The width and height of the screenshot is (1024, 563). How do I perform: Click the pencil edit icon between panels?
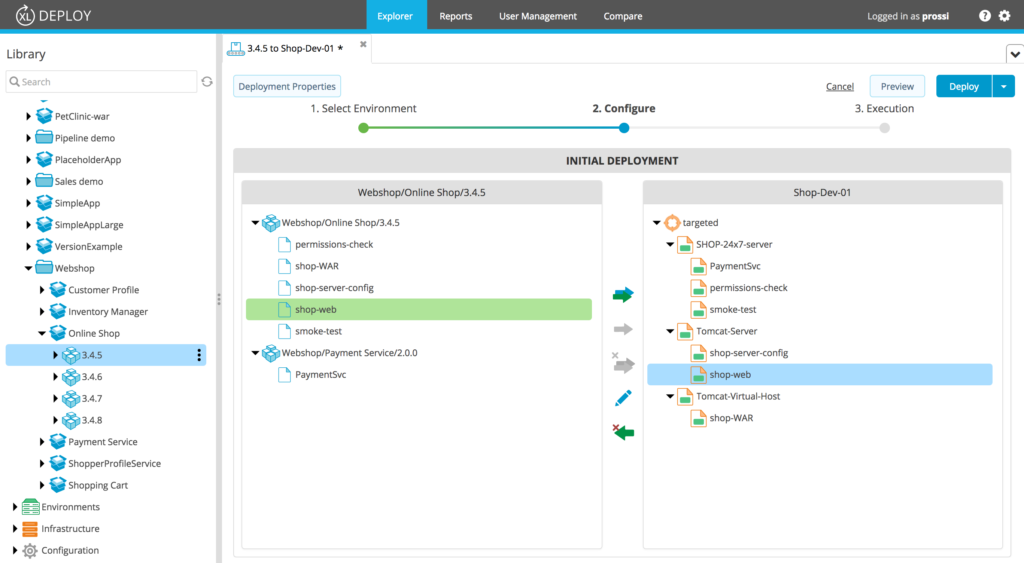623,398
